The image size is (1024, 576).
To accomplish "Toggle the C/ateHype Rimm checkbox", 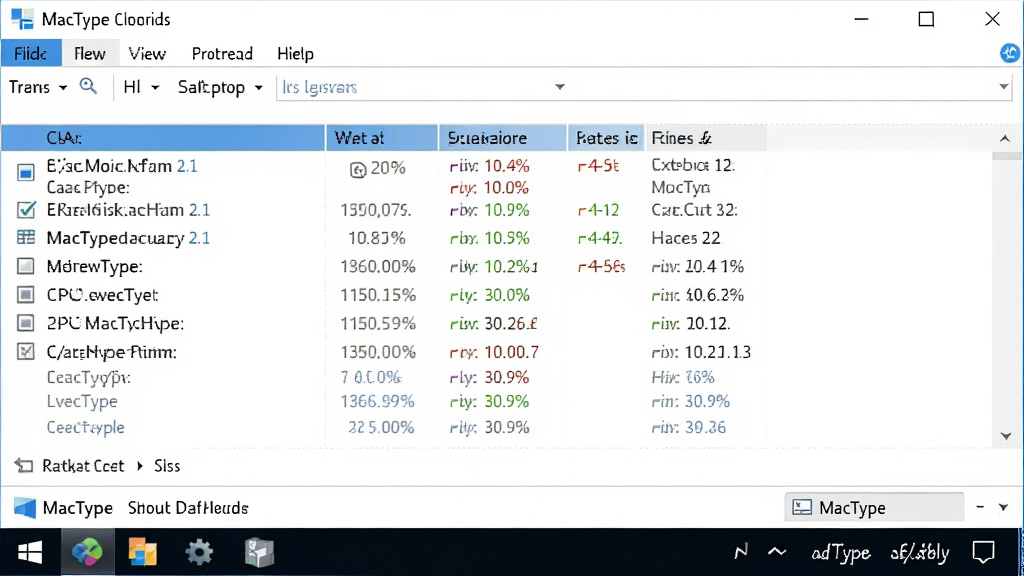I will tap(25, 352).
